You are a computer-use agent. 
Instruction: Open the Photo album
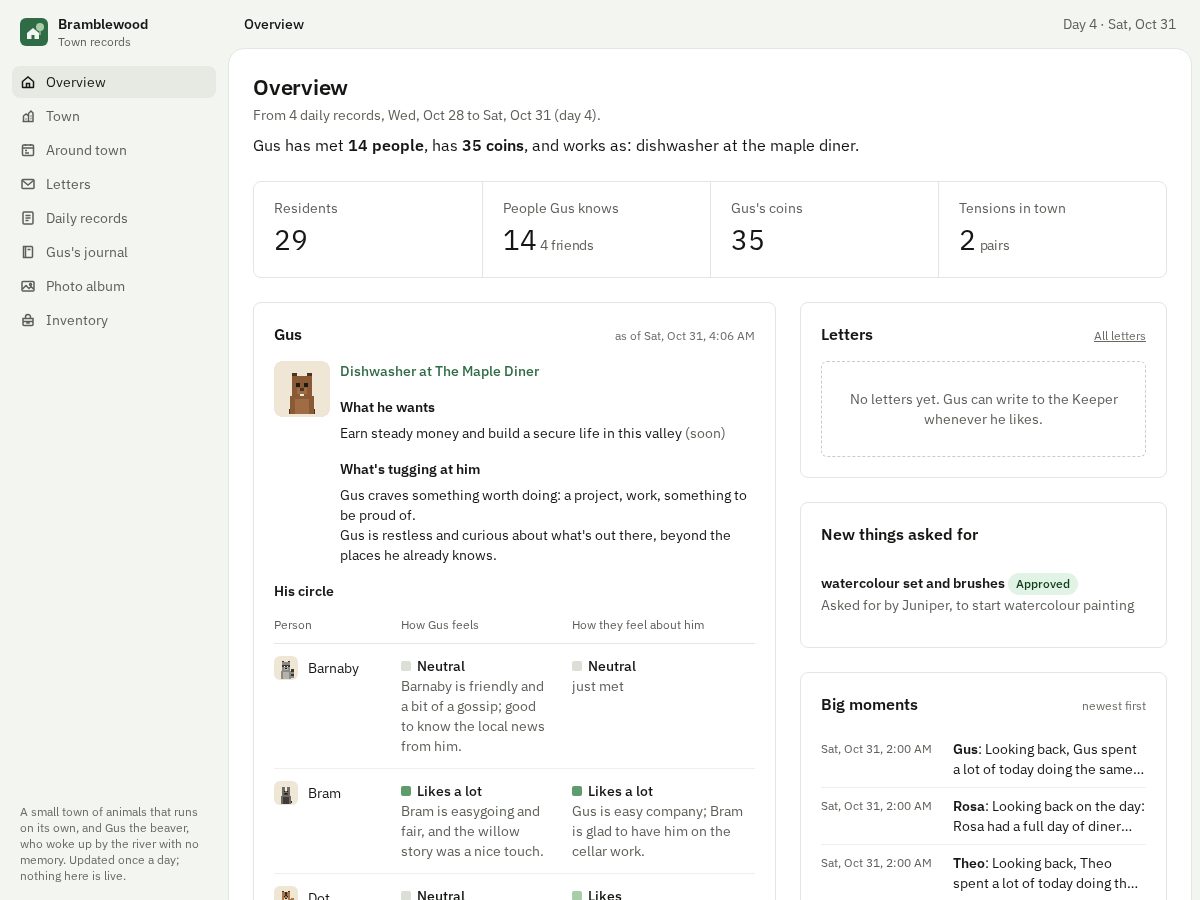pyautogui.click(x=114, y=286)
